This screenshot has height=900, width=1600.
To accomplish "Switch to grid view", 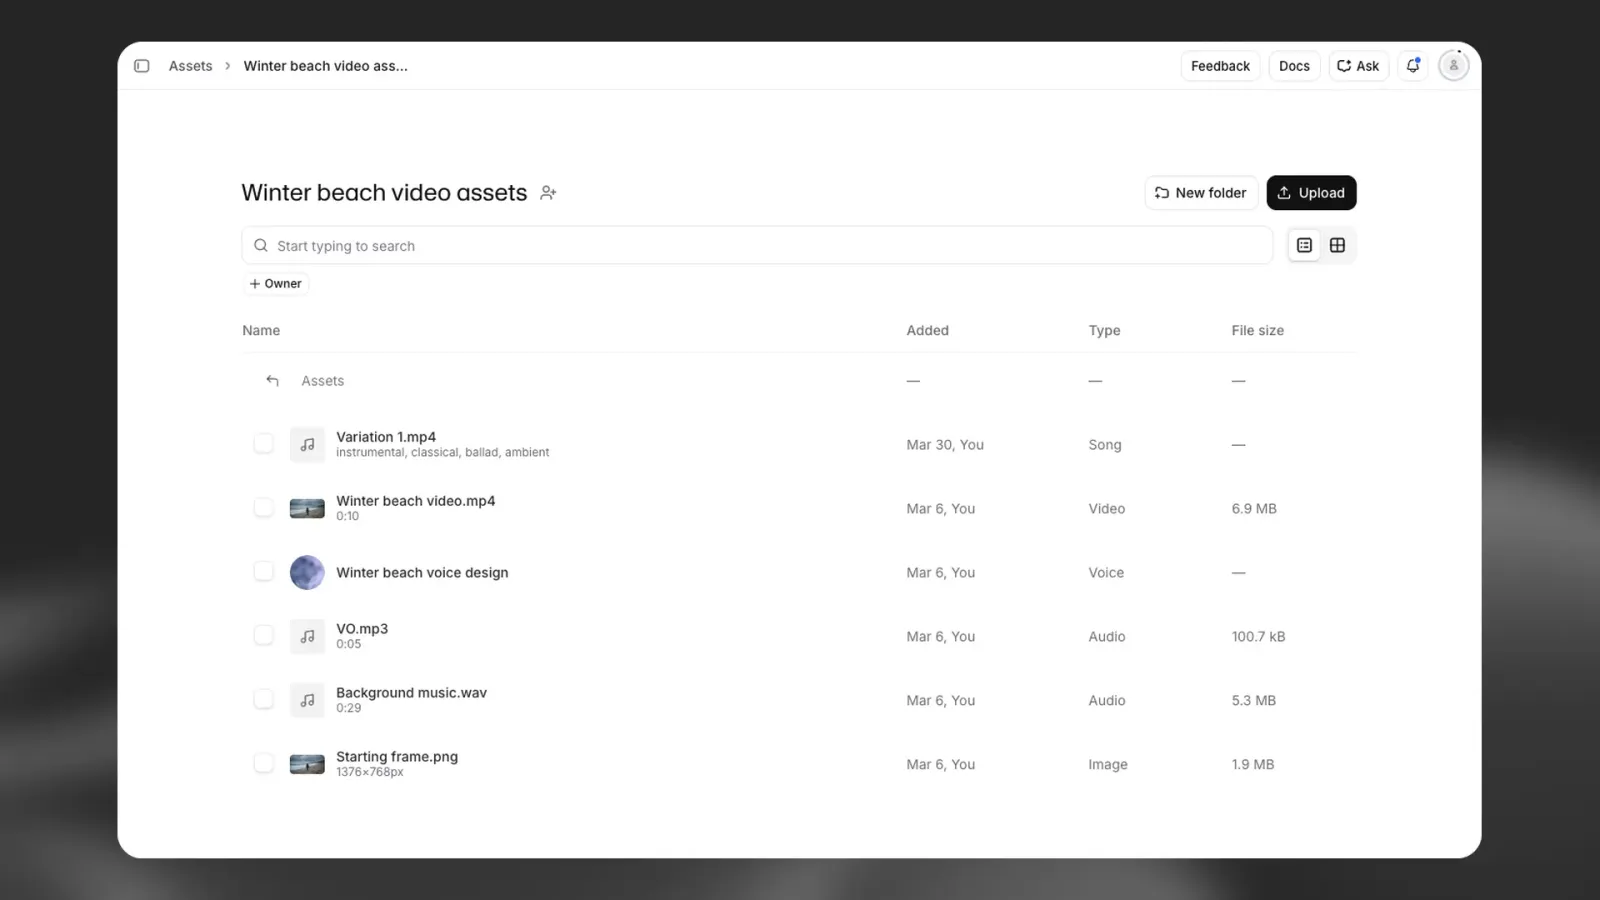I will [x=1337, y=245].
